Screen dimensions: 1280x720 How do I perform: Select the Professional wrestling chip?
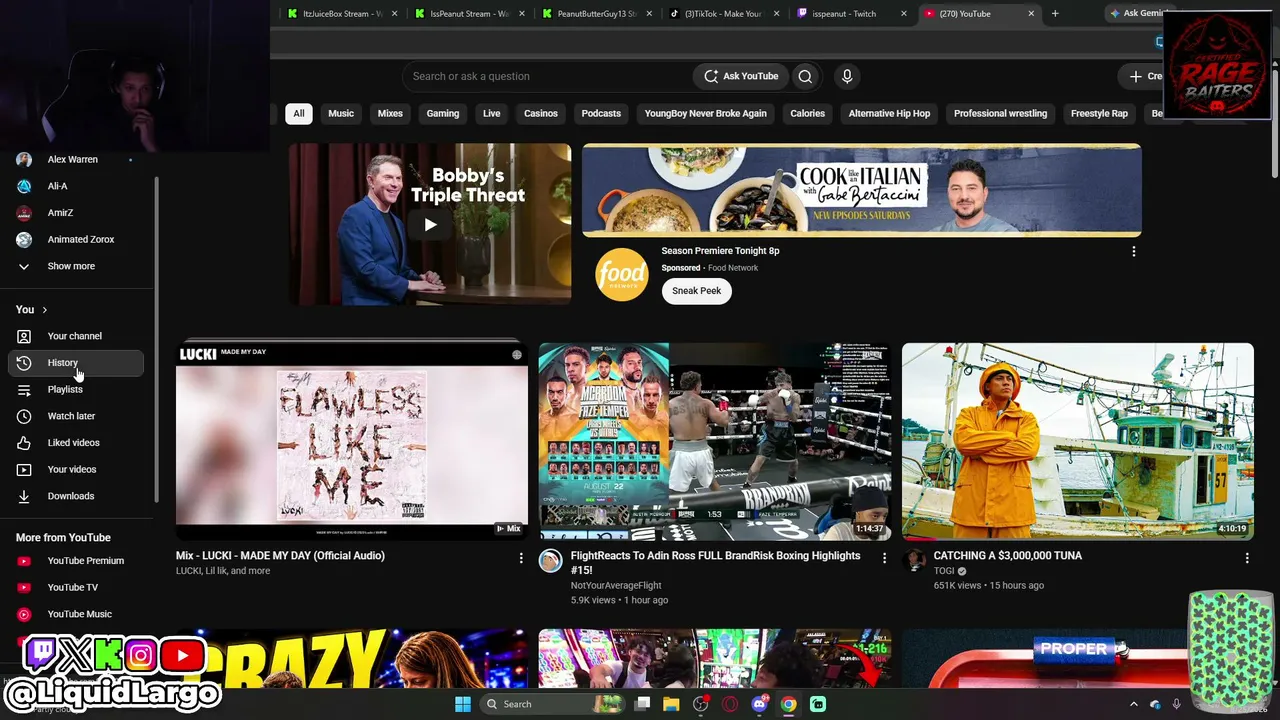pyautogui.click(x=1000, y=114)
